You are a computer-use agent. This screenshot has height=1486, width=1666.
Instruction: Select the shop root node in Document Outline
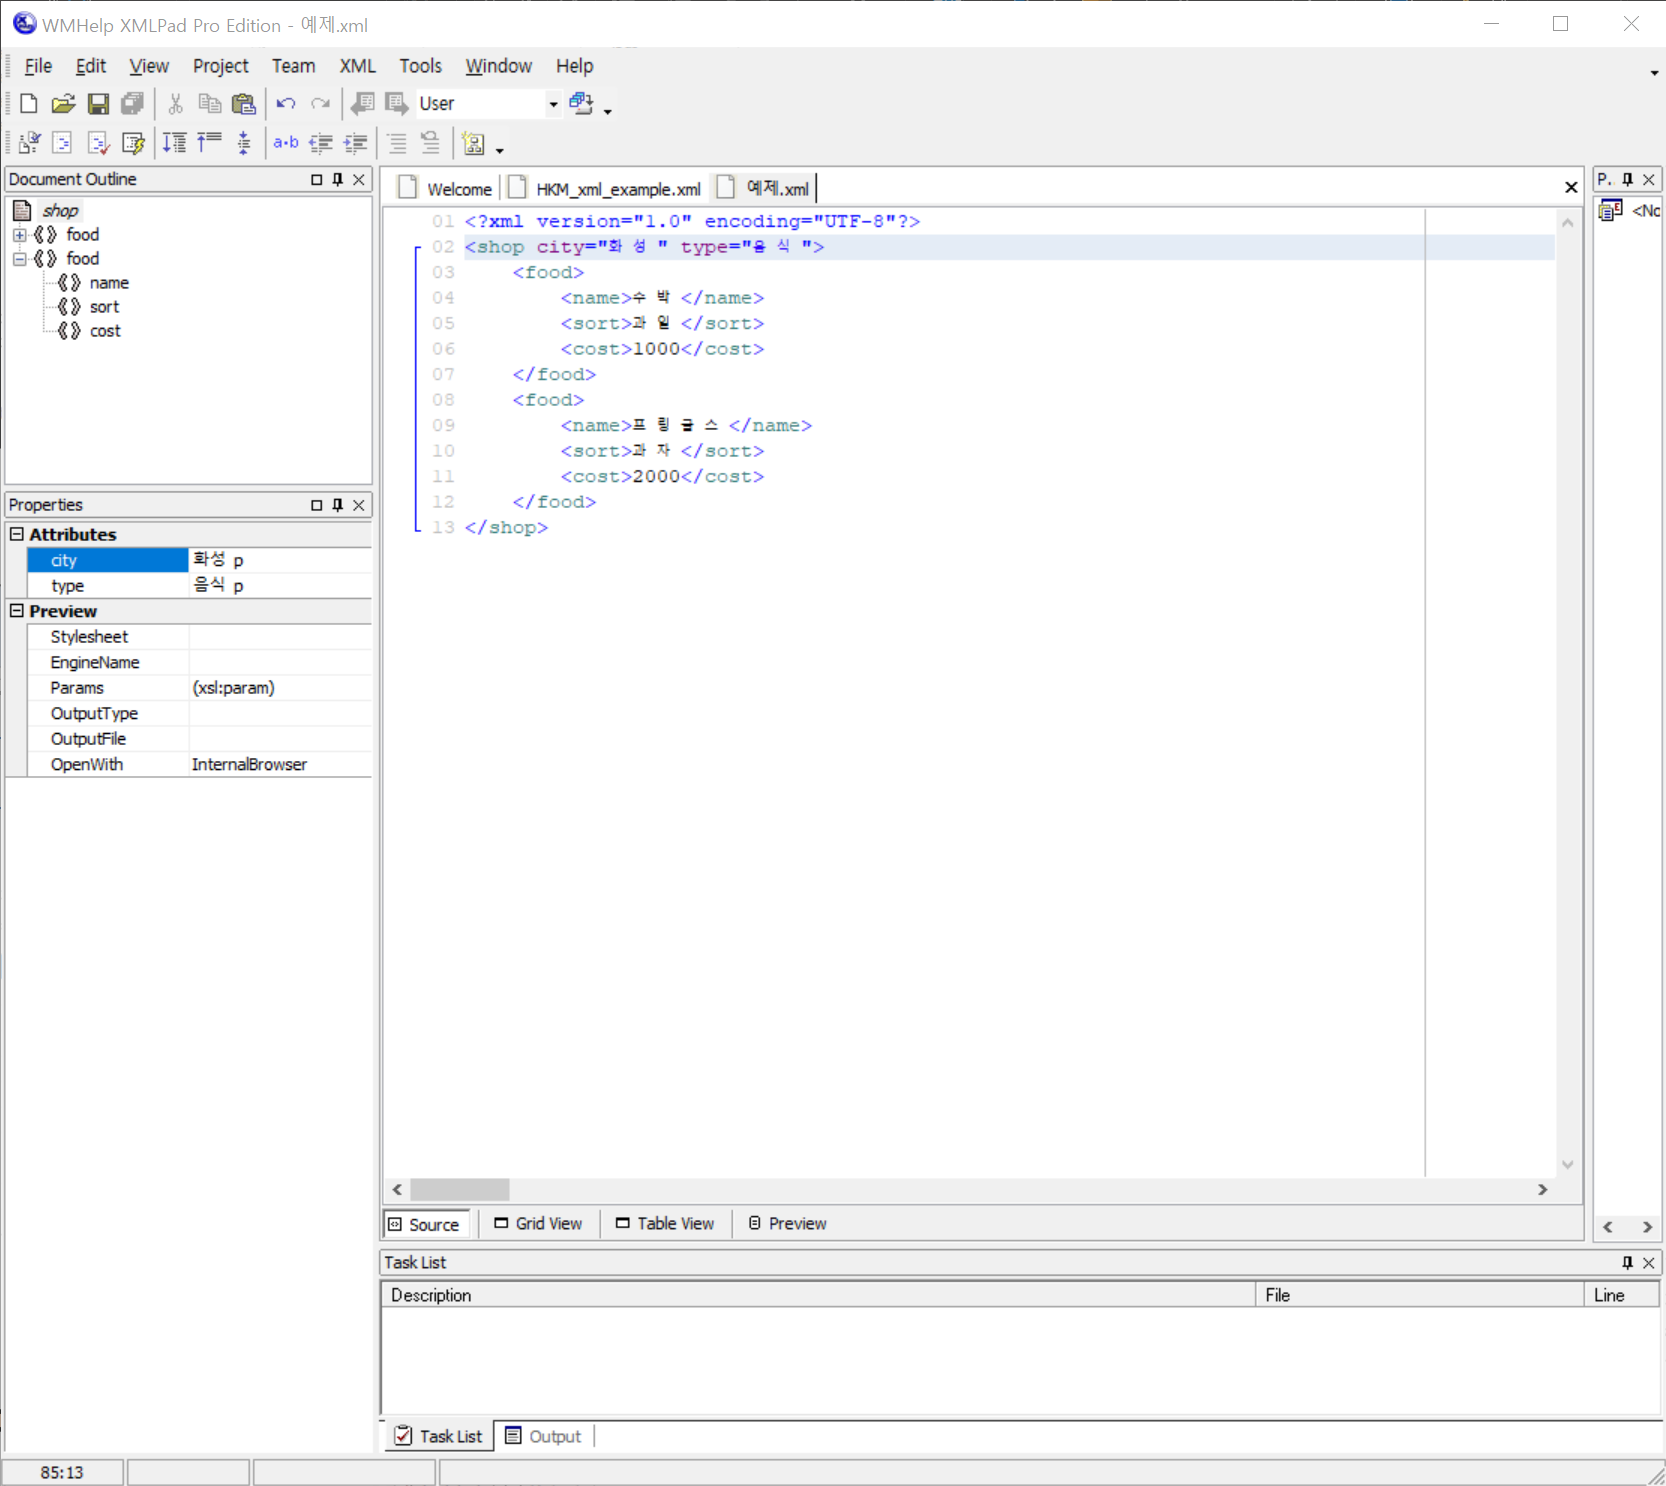tap(60, 210)
